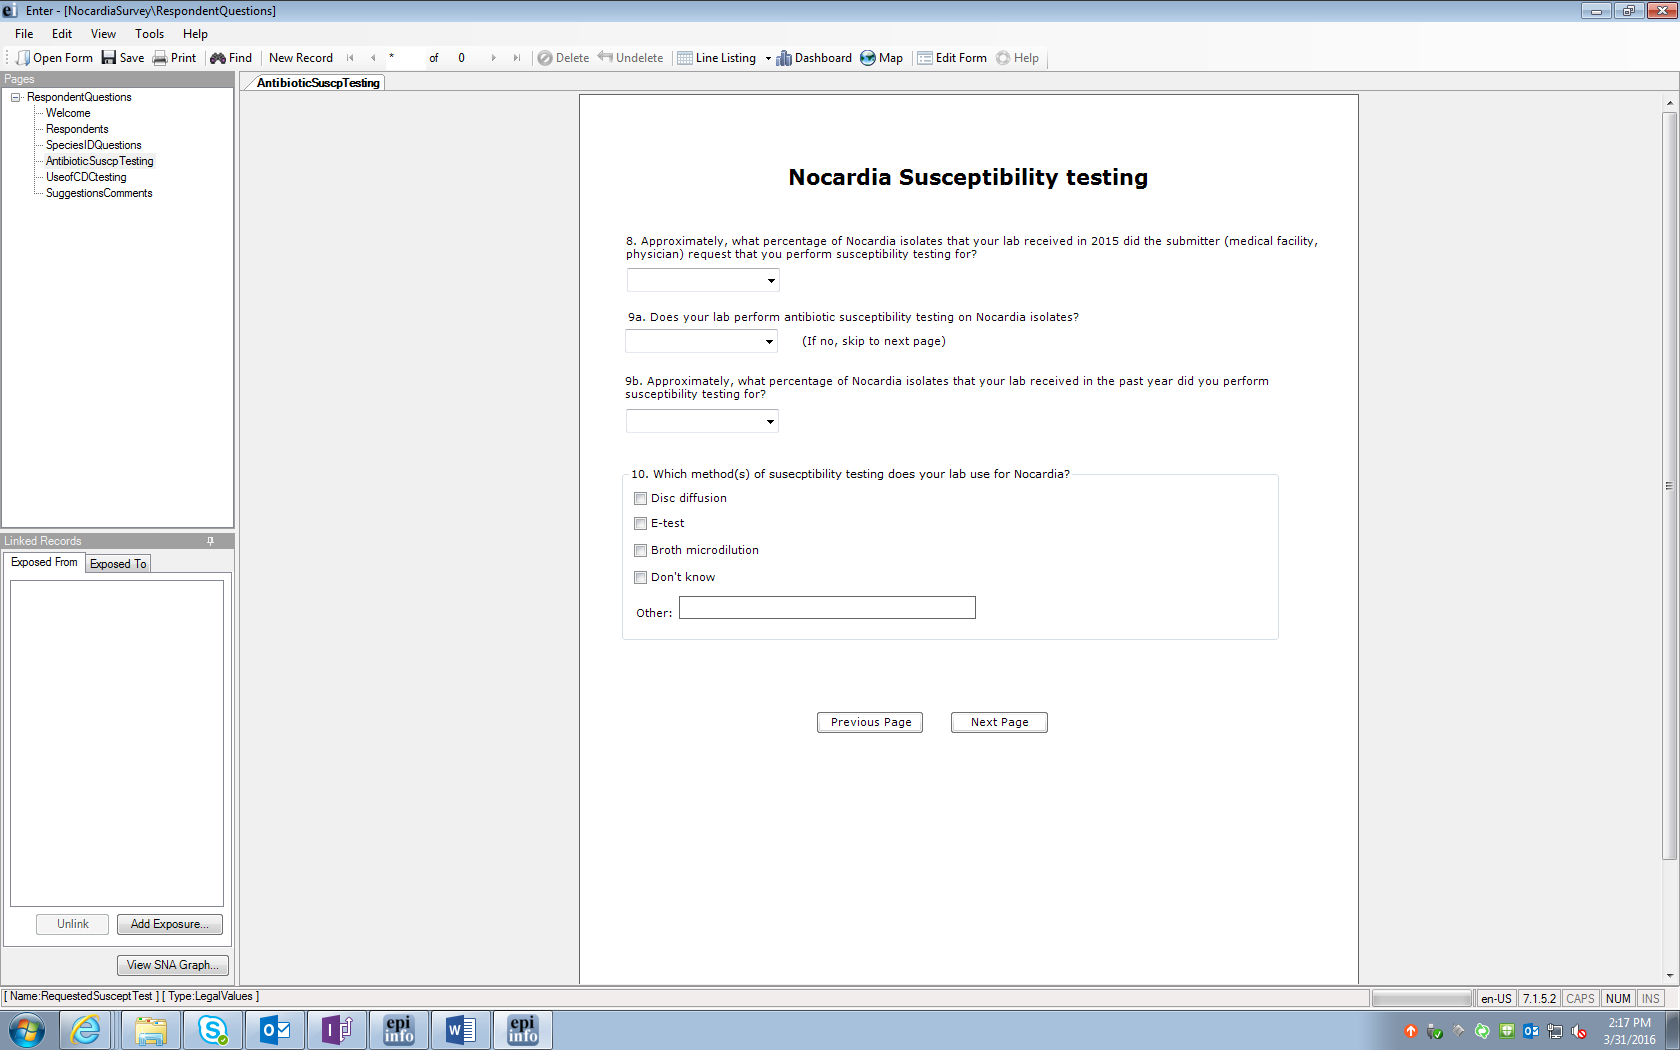The image size is (1680, 1050).
Task: Open the Tools menu
Action: tap(150, 34)
